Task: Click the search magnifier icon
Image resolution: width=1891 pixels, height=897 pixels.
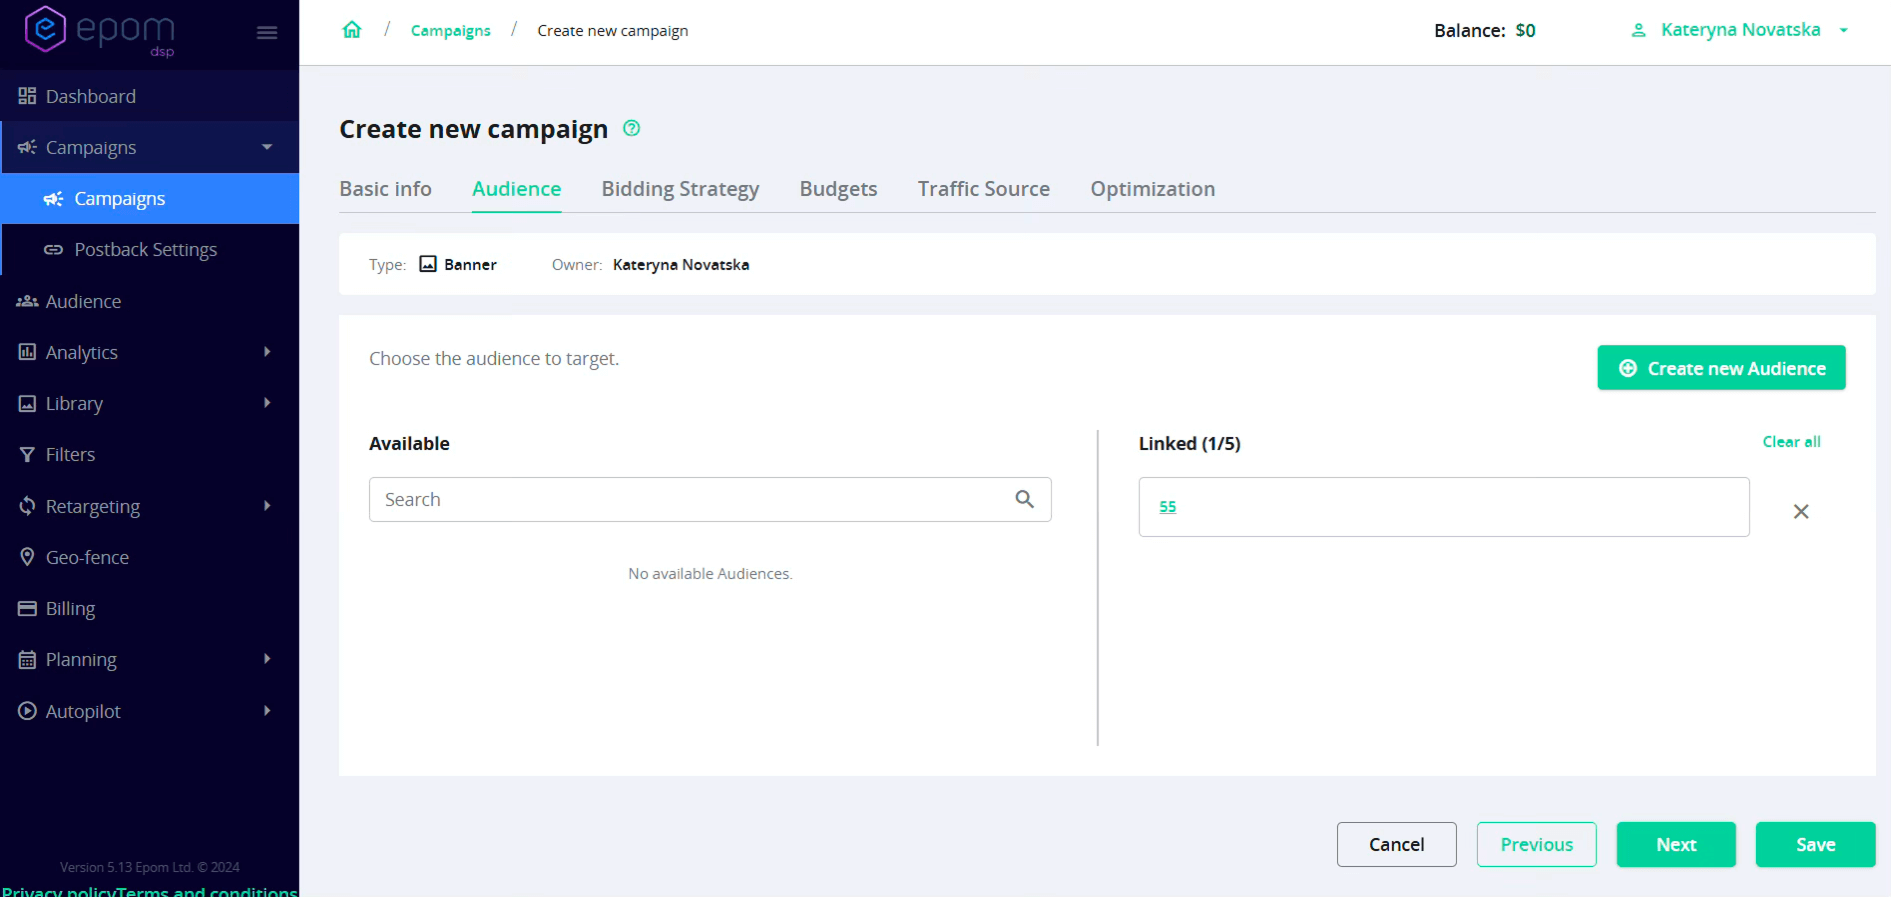Action: click(1024, 499)
